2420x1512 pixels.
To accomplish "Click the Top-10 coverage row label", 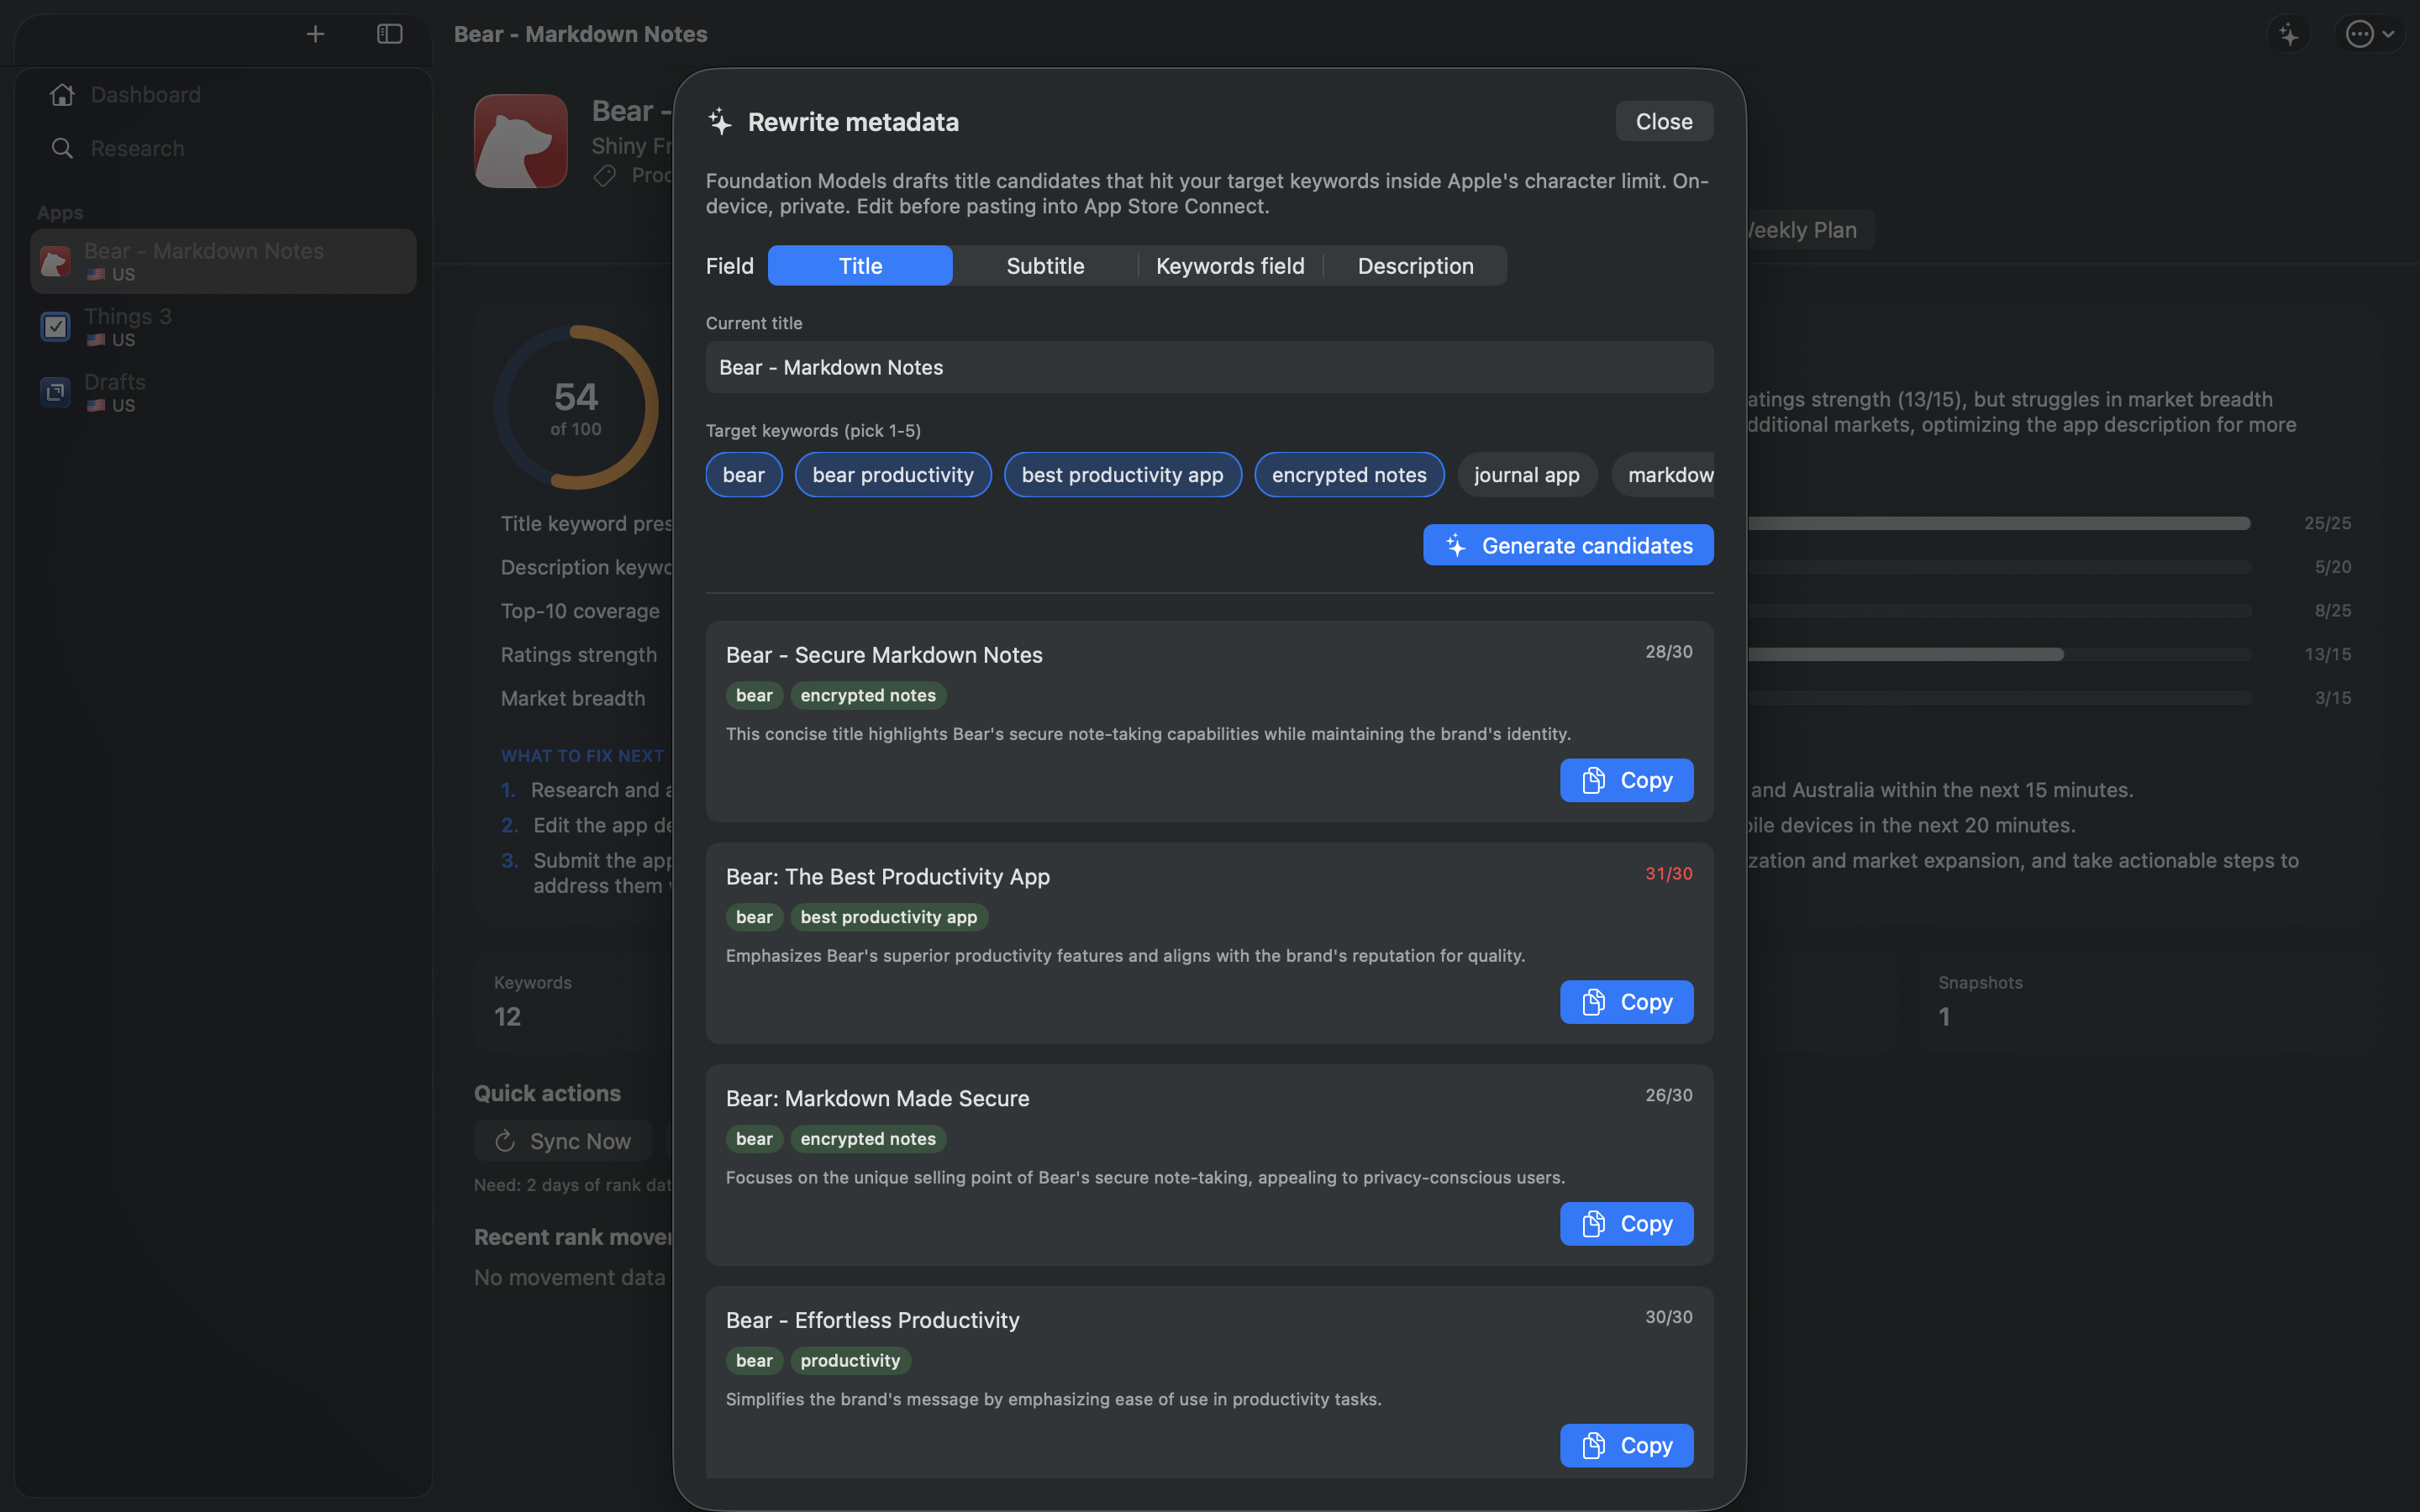I will point(580,611).
